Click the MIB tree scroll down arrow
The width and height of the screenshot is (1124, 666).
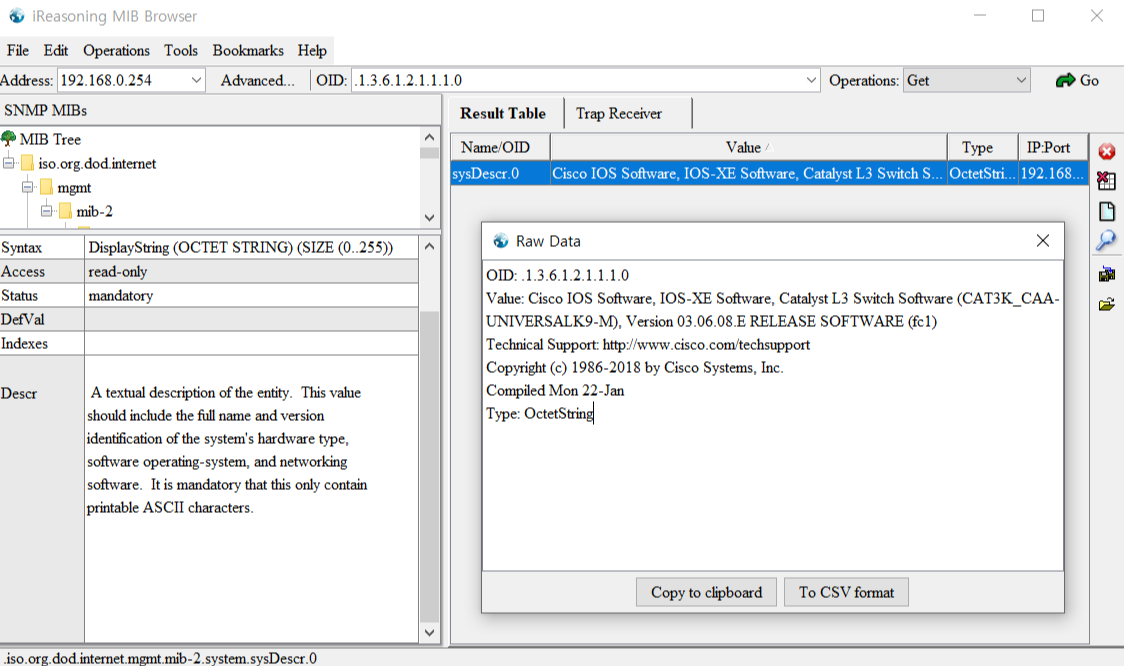coord(429,218)
